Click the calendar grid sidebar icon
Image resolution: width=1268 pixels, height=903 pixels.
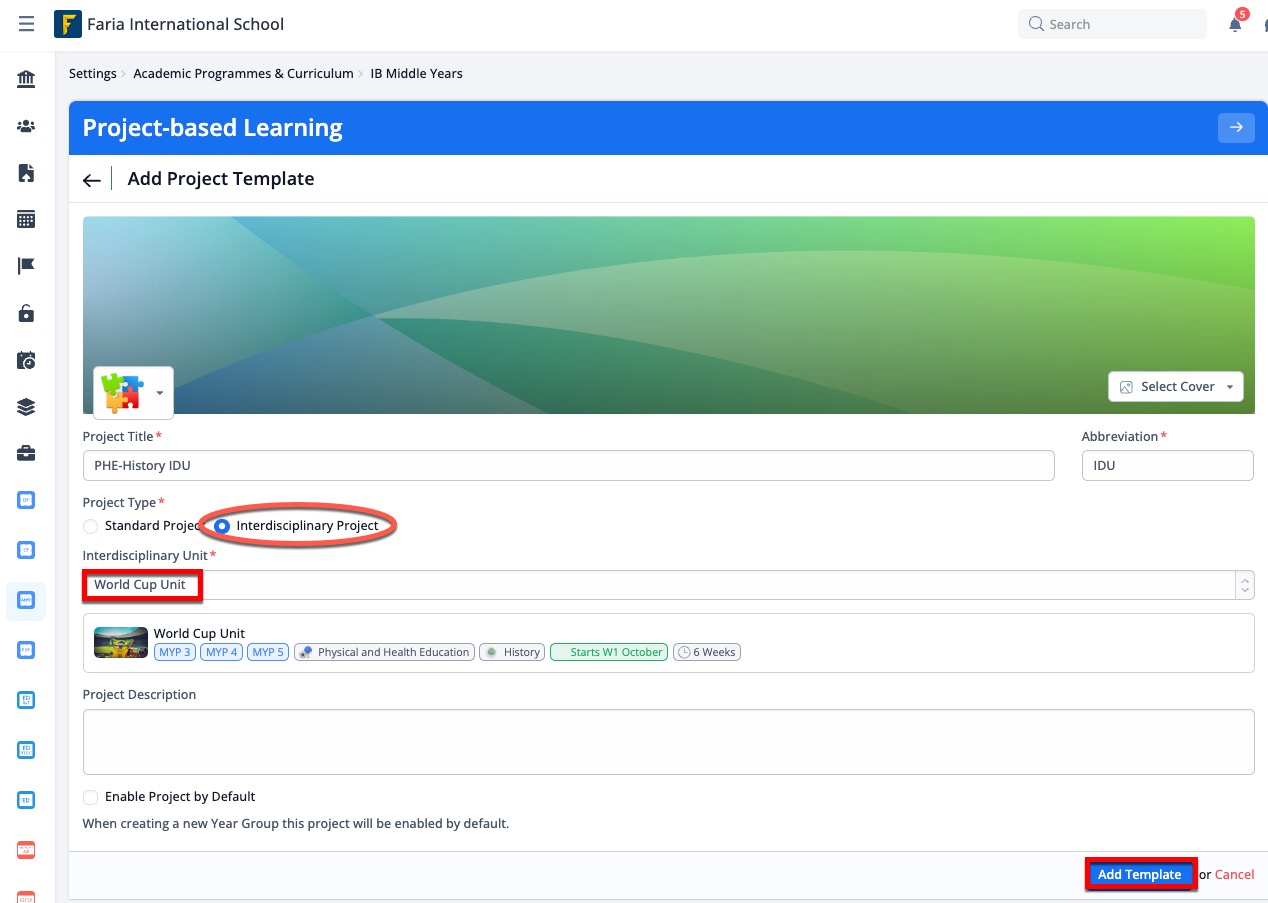[26, 220]
